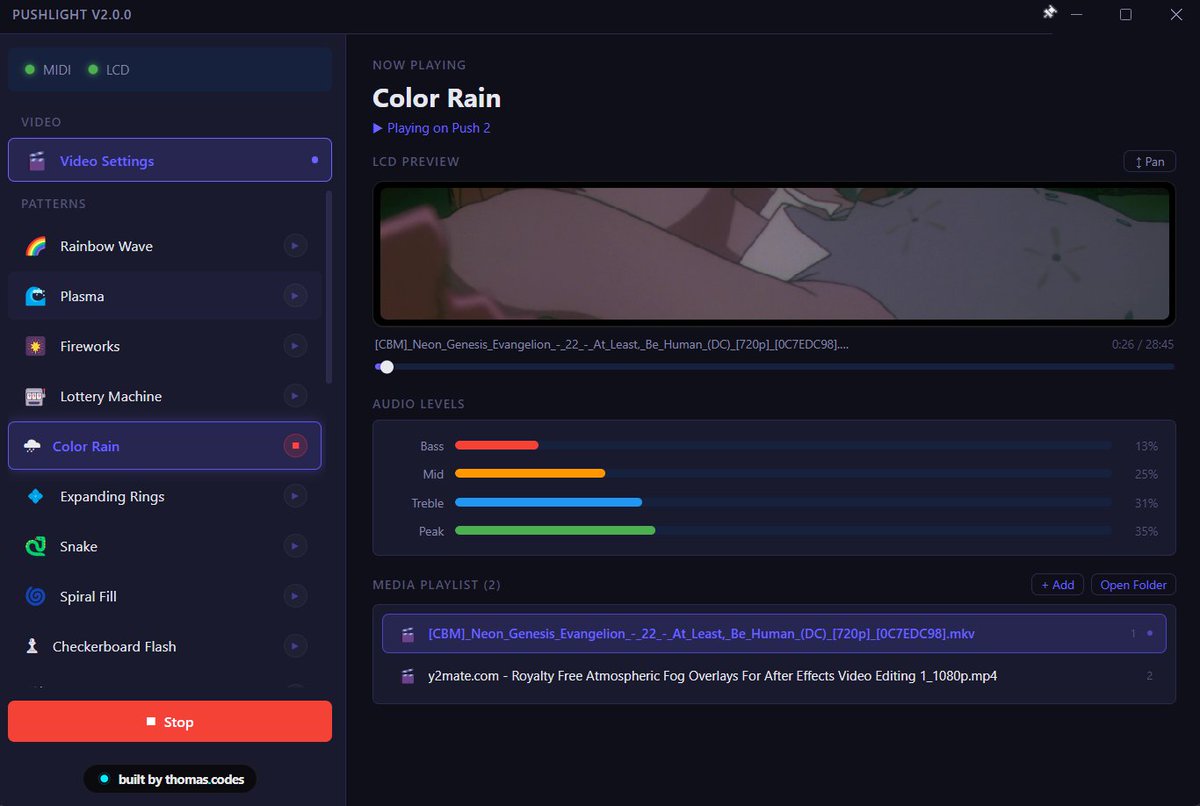Click the Rainbow Wave pattern icon
Screen dimensions: 1200x806
coord(36,246)
